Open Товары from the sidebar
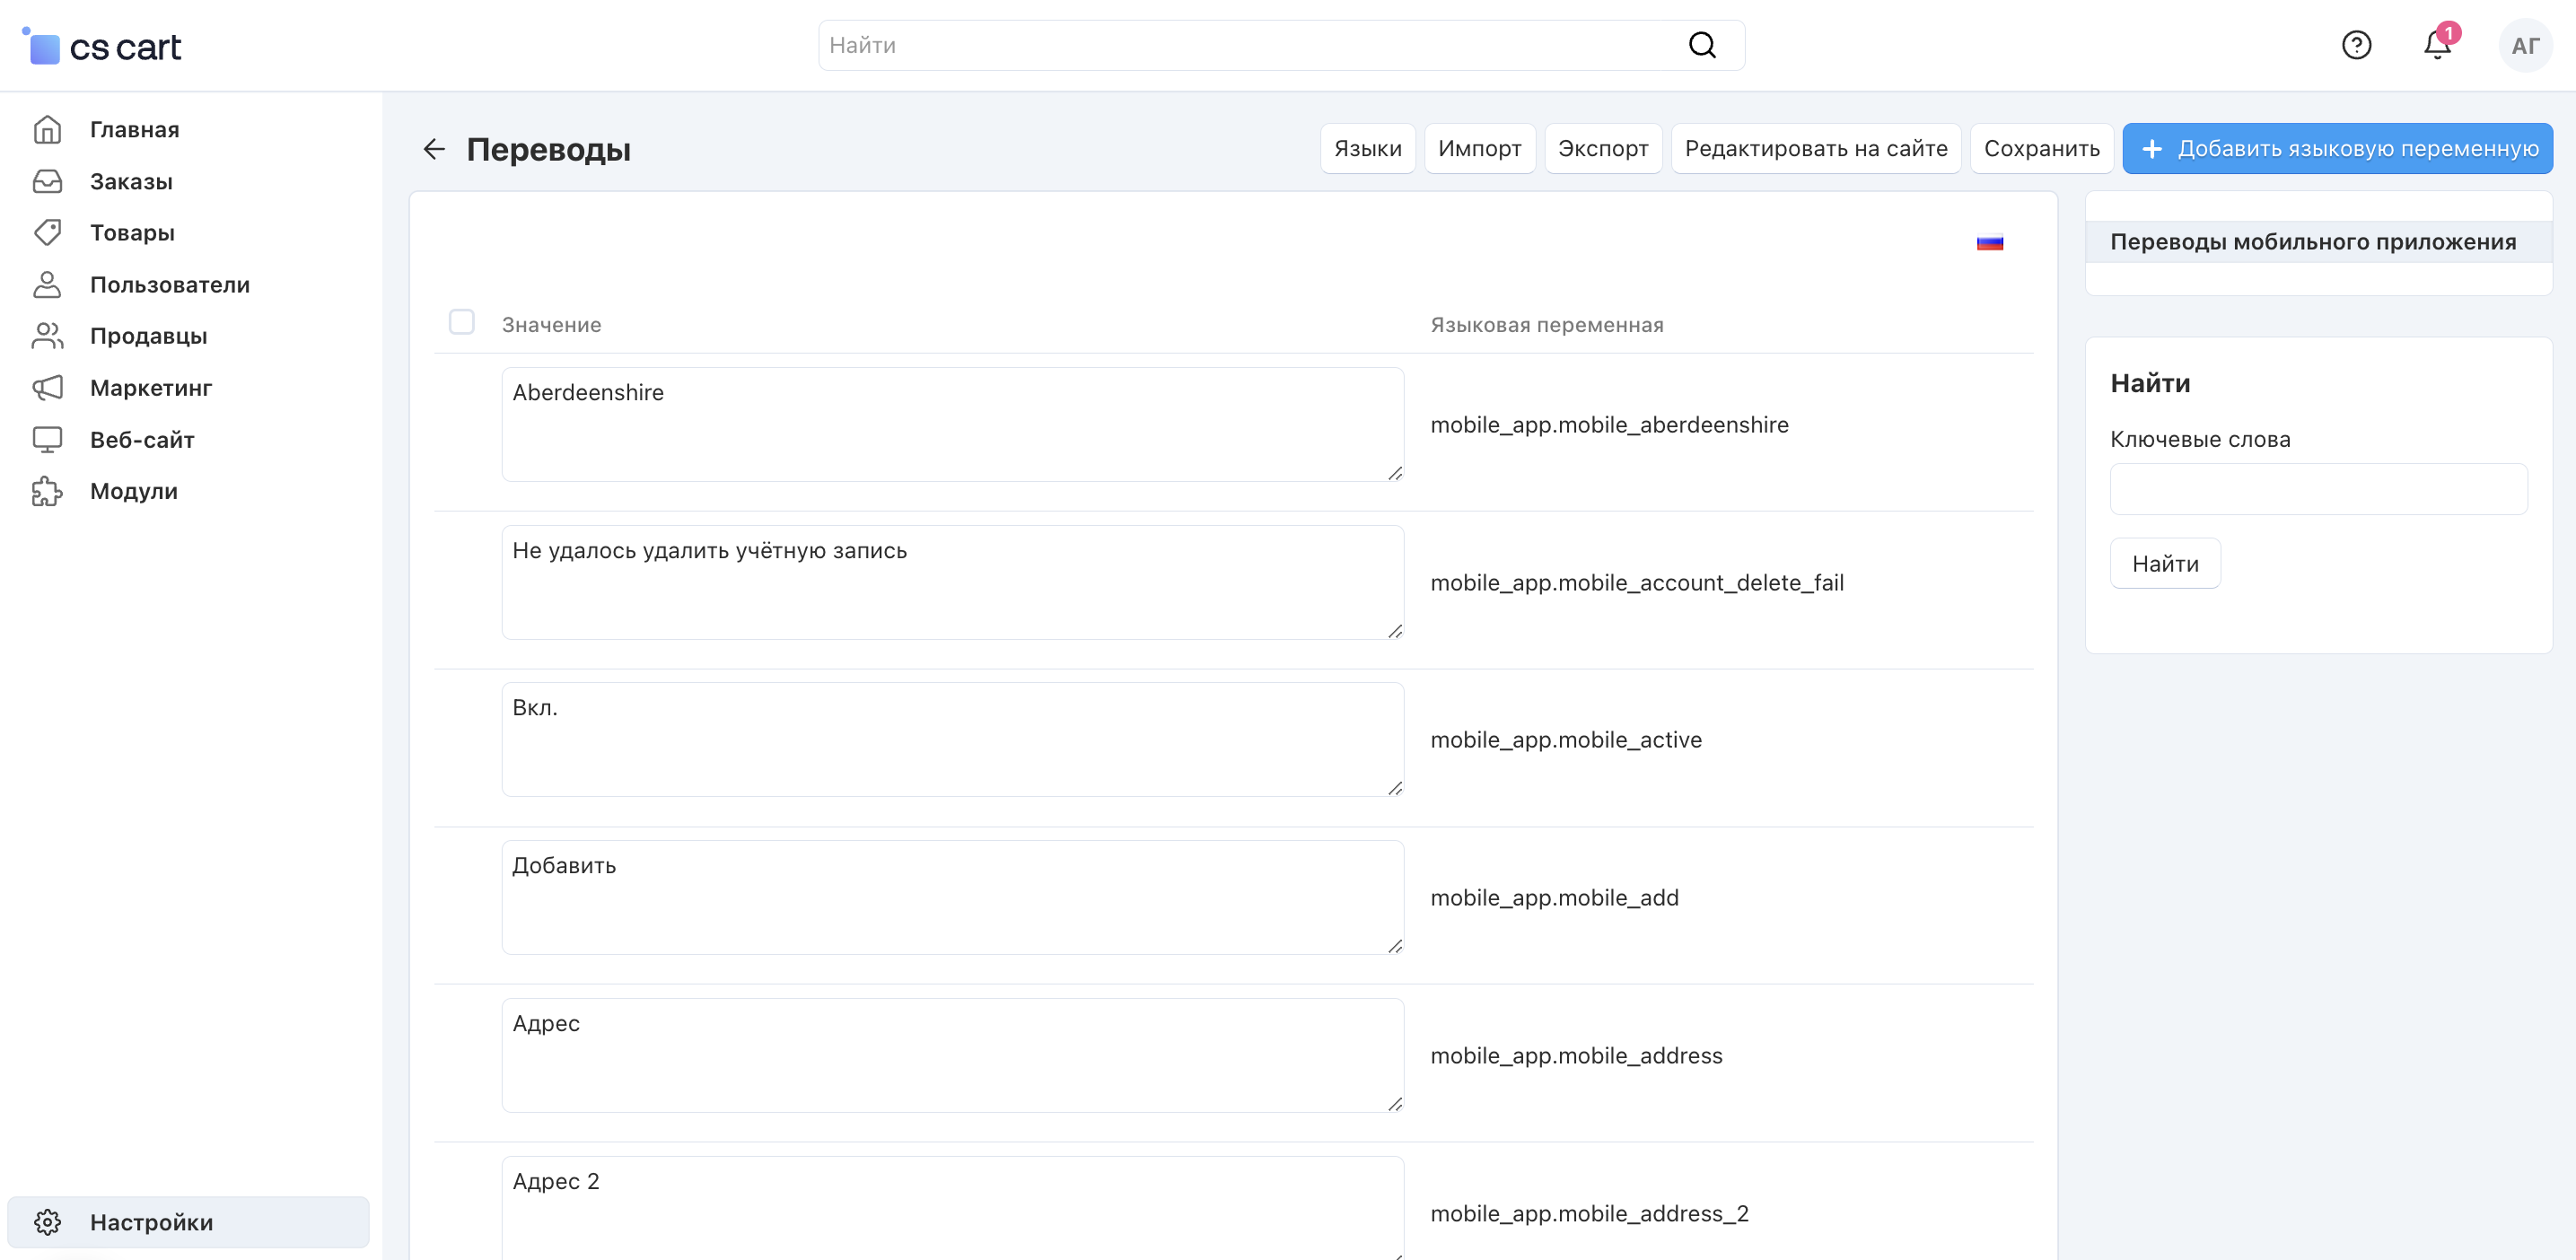The image size is (2576, 1260). 132,233
